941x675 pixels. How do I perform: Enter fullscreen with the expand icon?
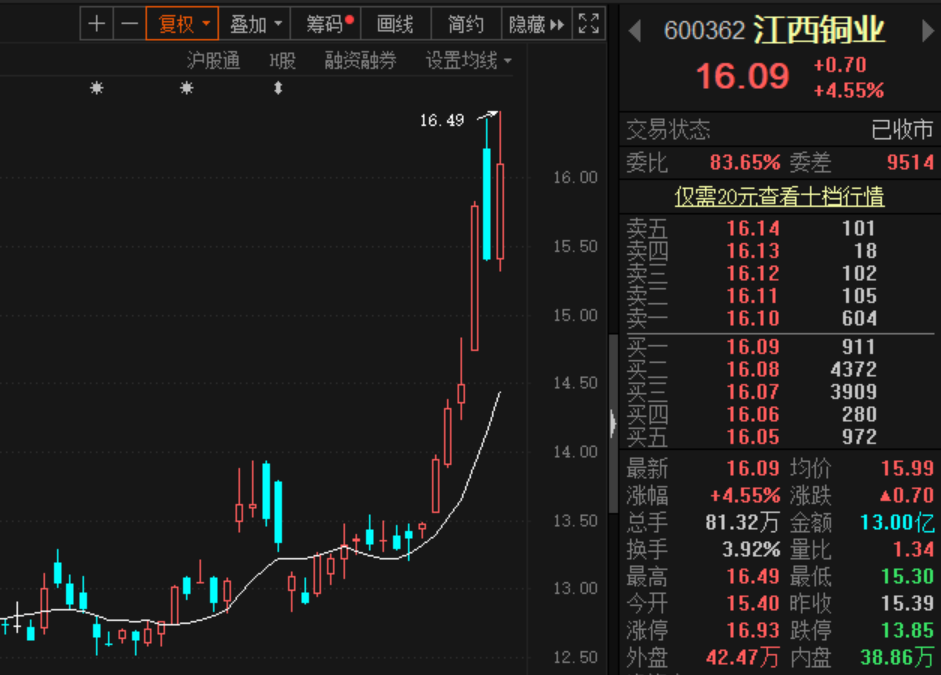click(589, 24)
